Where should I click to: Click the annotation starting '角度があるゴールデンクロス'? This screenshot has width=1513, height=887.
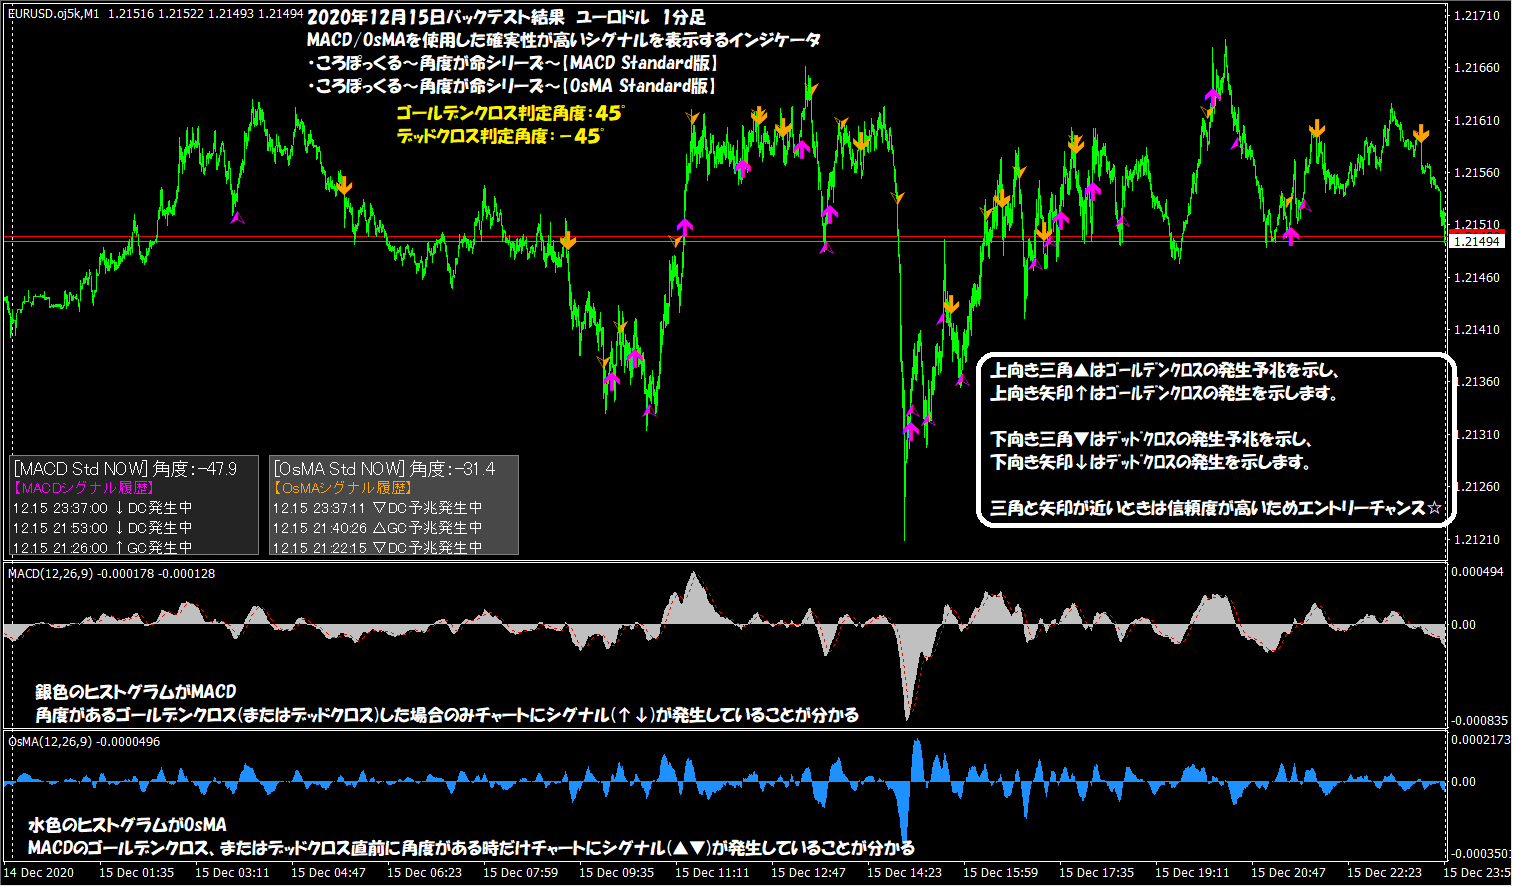447,715
